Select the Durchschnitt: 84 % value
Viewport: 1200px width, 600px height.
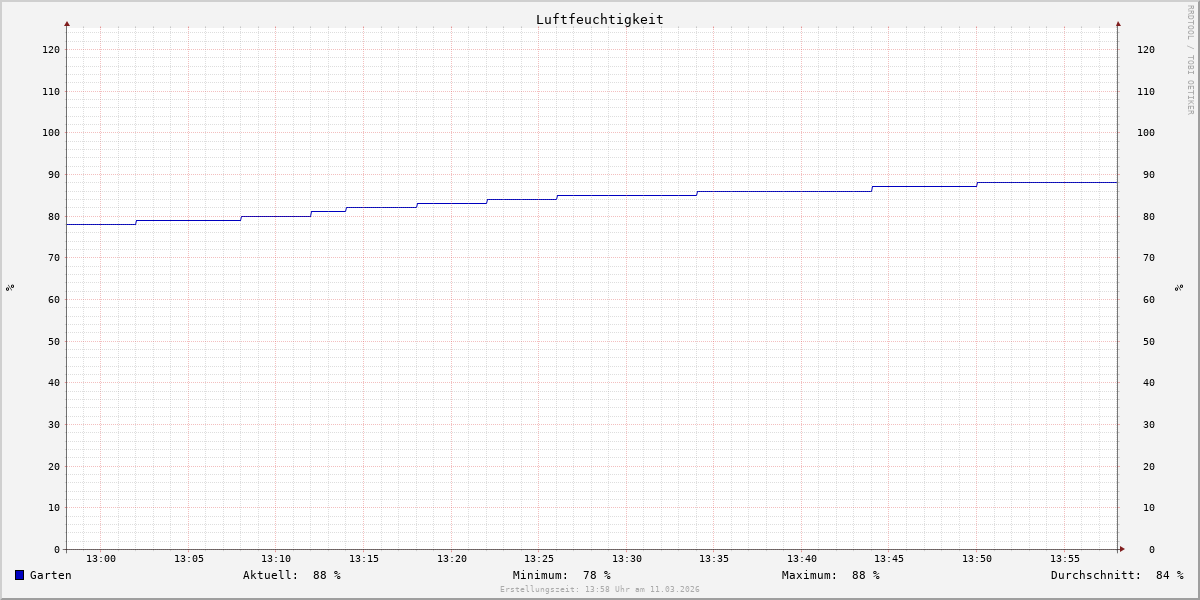click(x=1117, y=575)
